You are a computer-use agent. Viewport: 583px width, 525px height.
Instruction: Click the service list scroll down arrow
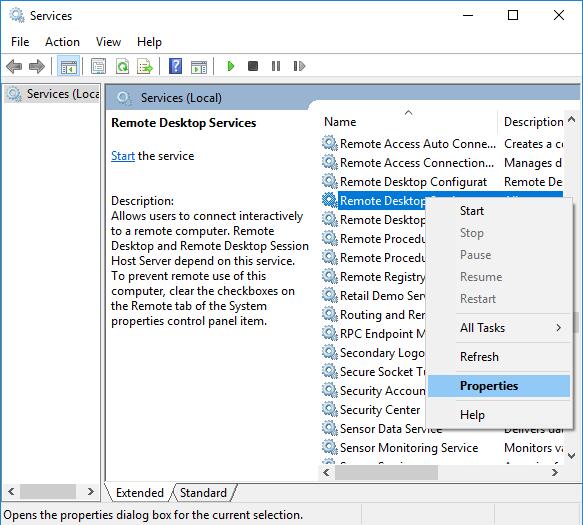pyautogui.click(x=572, y=455)
